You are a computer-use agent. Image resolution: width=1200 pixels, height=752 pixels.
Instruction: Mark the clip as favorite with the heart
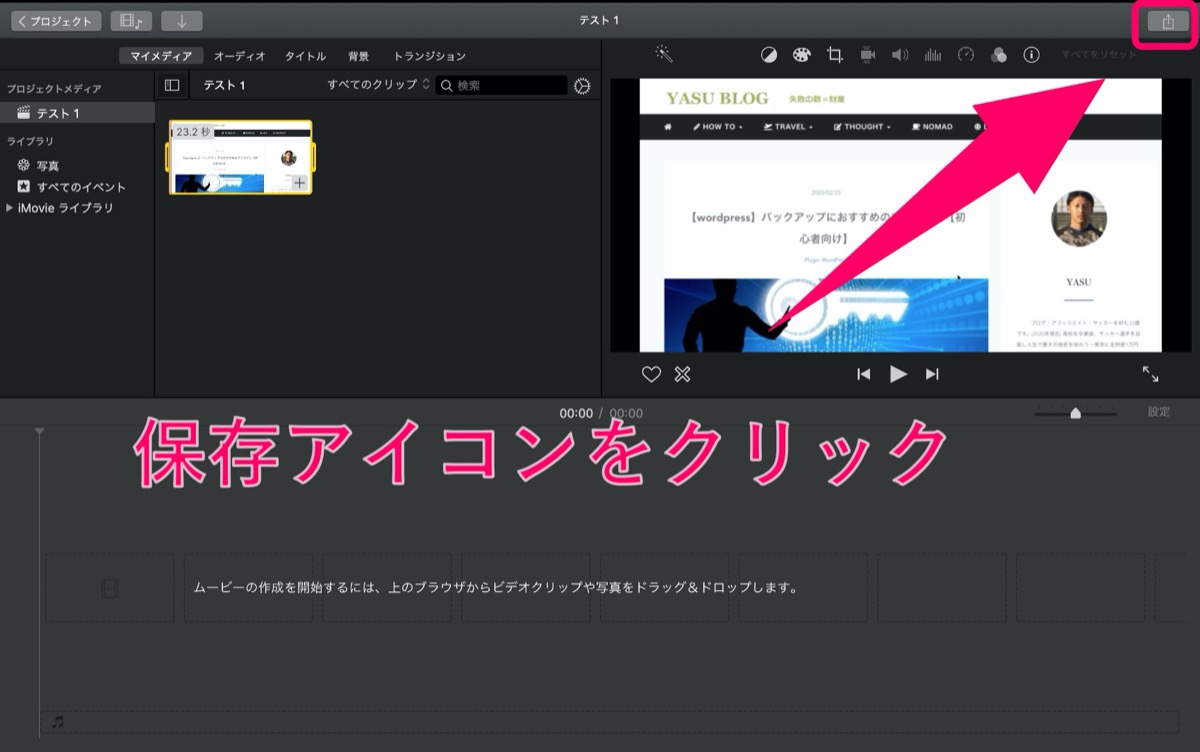tap(651, 374)
